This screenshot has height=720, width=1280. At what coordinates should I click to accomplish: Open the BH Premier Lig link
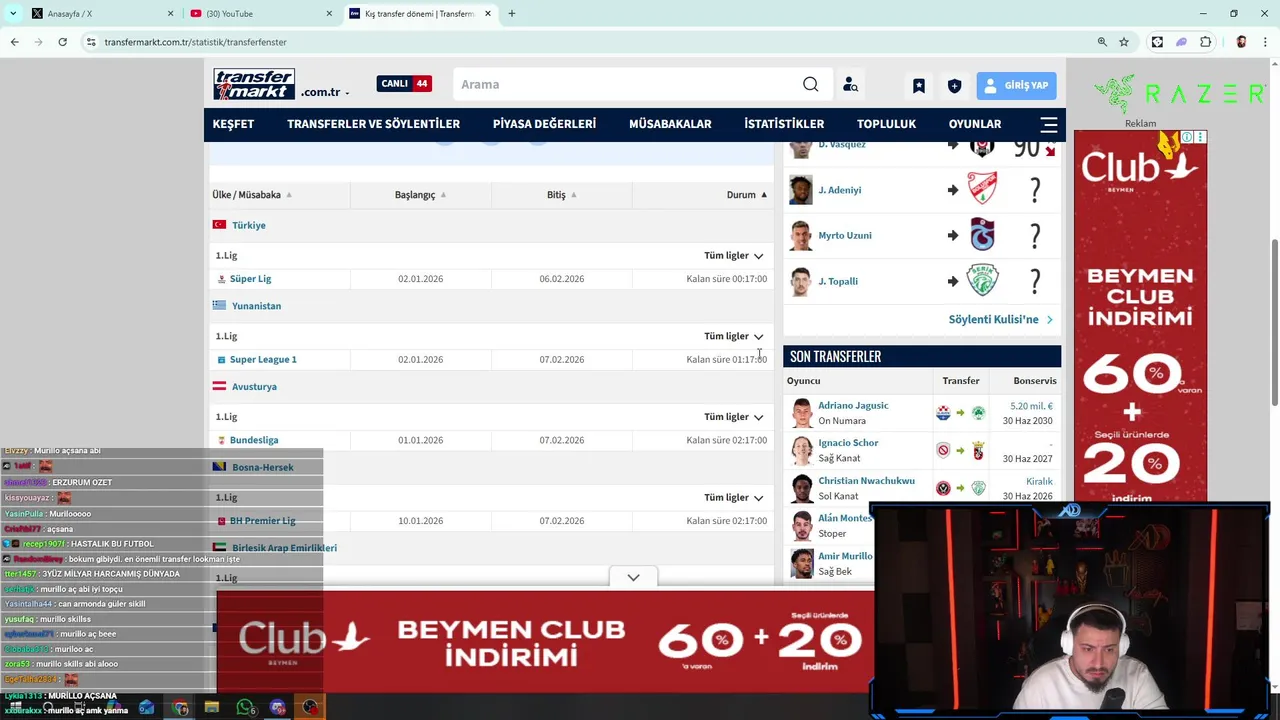262,521
